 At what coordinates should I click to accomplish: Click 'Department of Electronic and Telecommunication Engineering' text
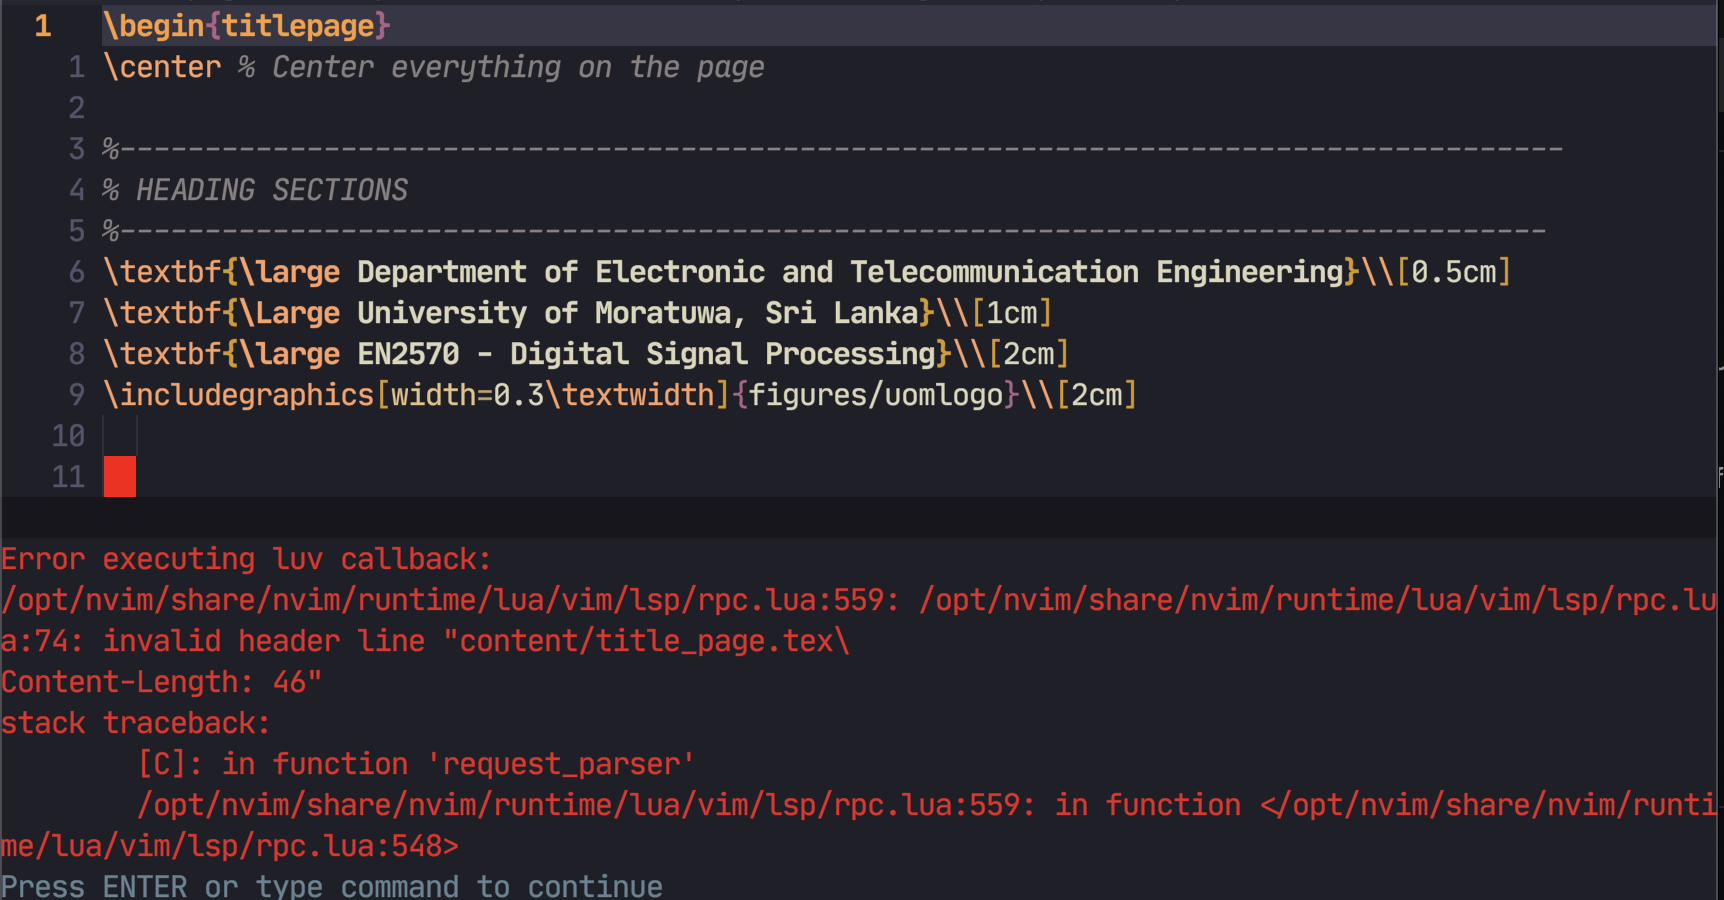[x=851, y=272]
